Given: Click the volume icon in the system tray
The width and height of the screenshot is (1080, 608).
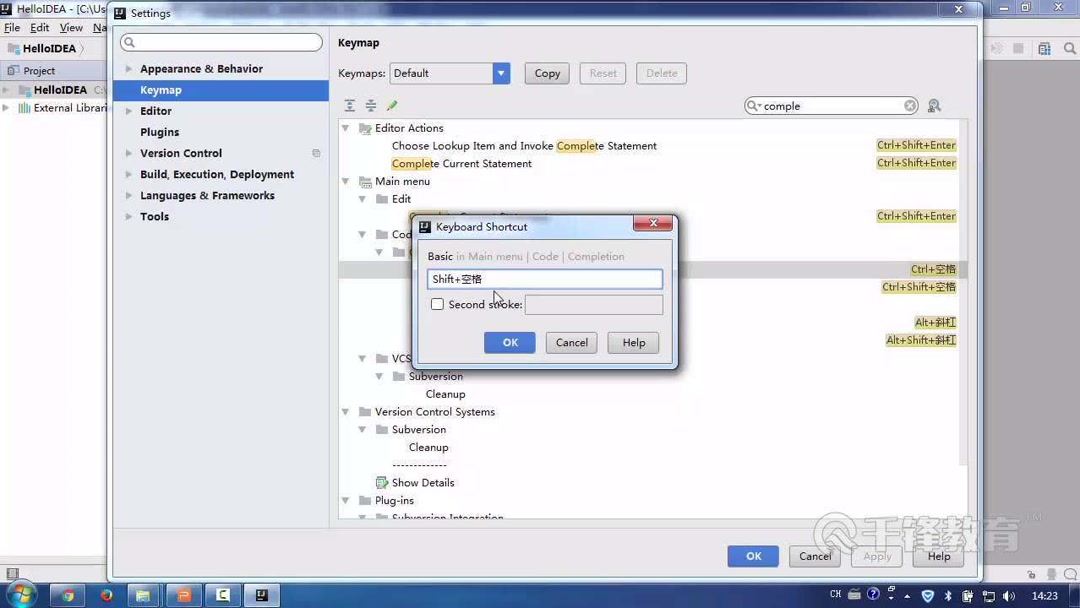Looking at the screenshot, I should (1007, 595).
